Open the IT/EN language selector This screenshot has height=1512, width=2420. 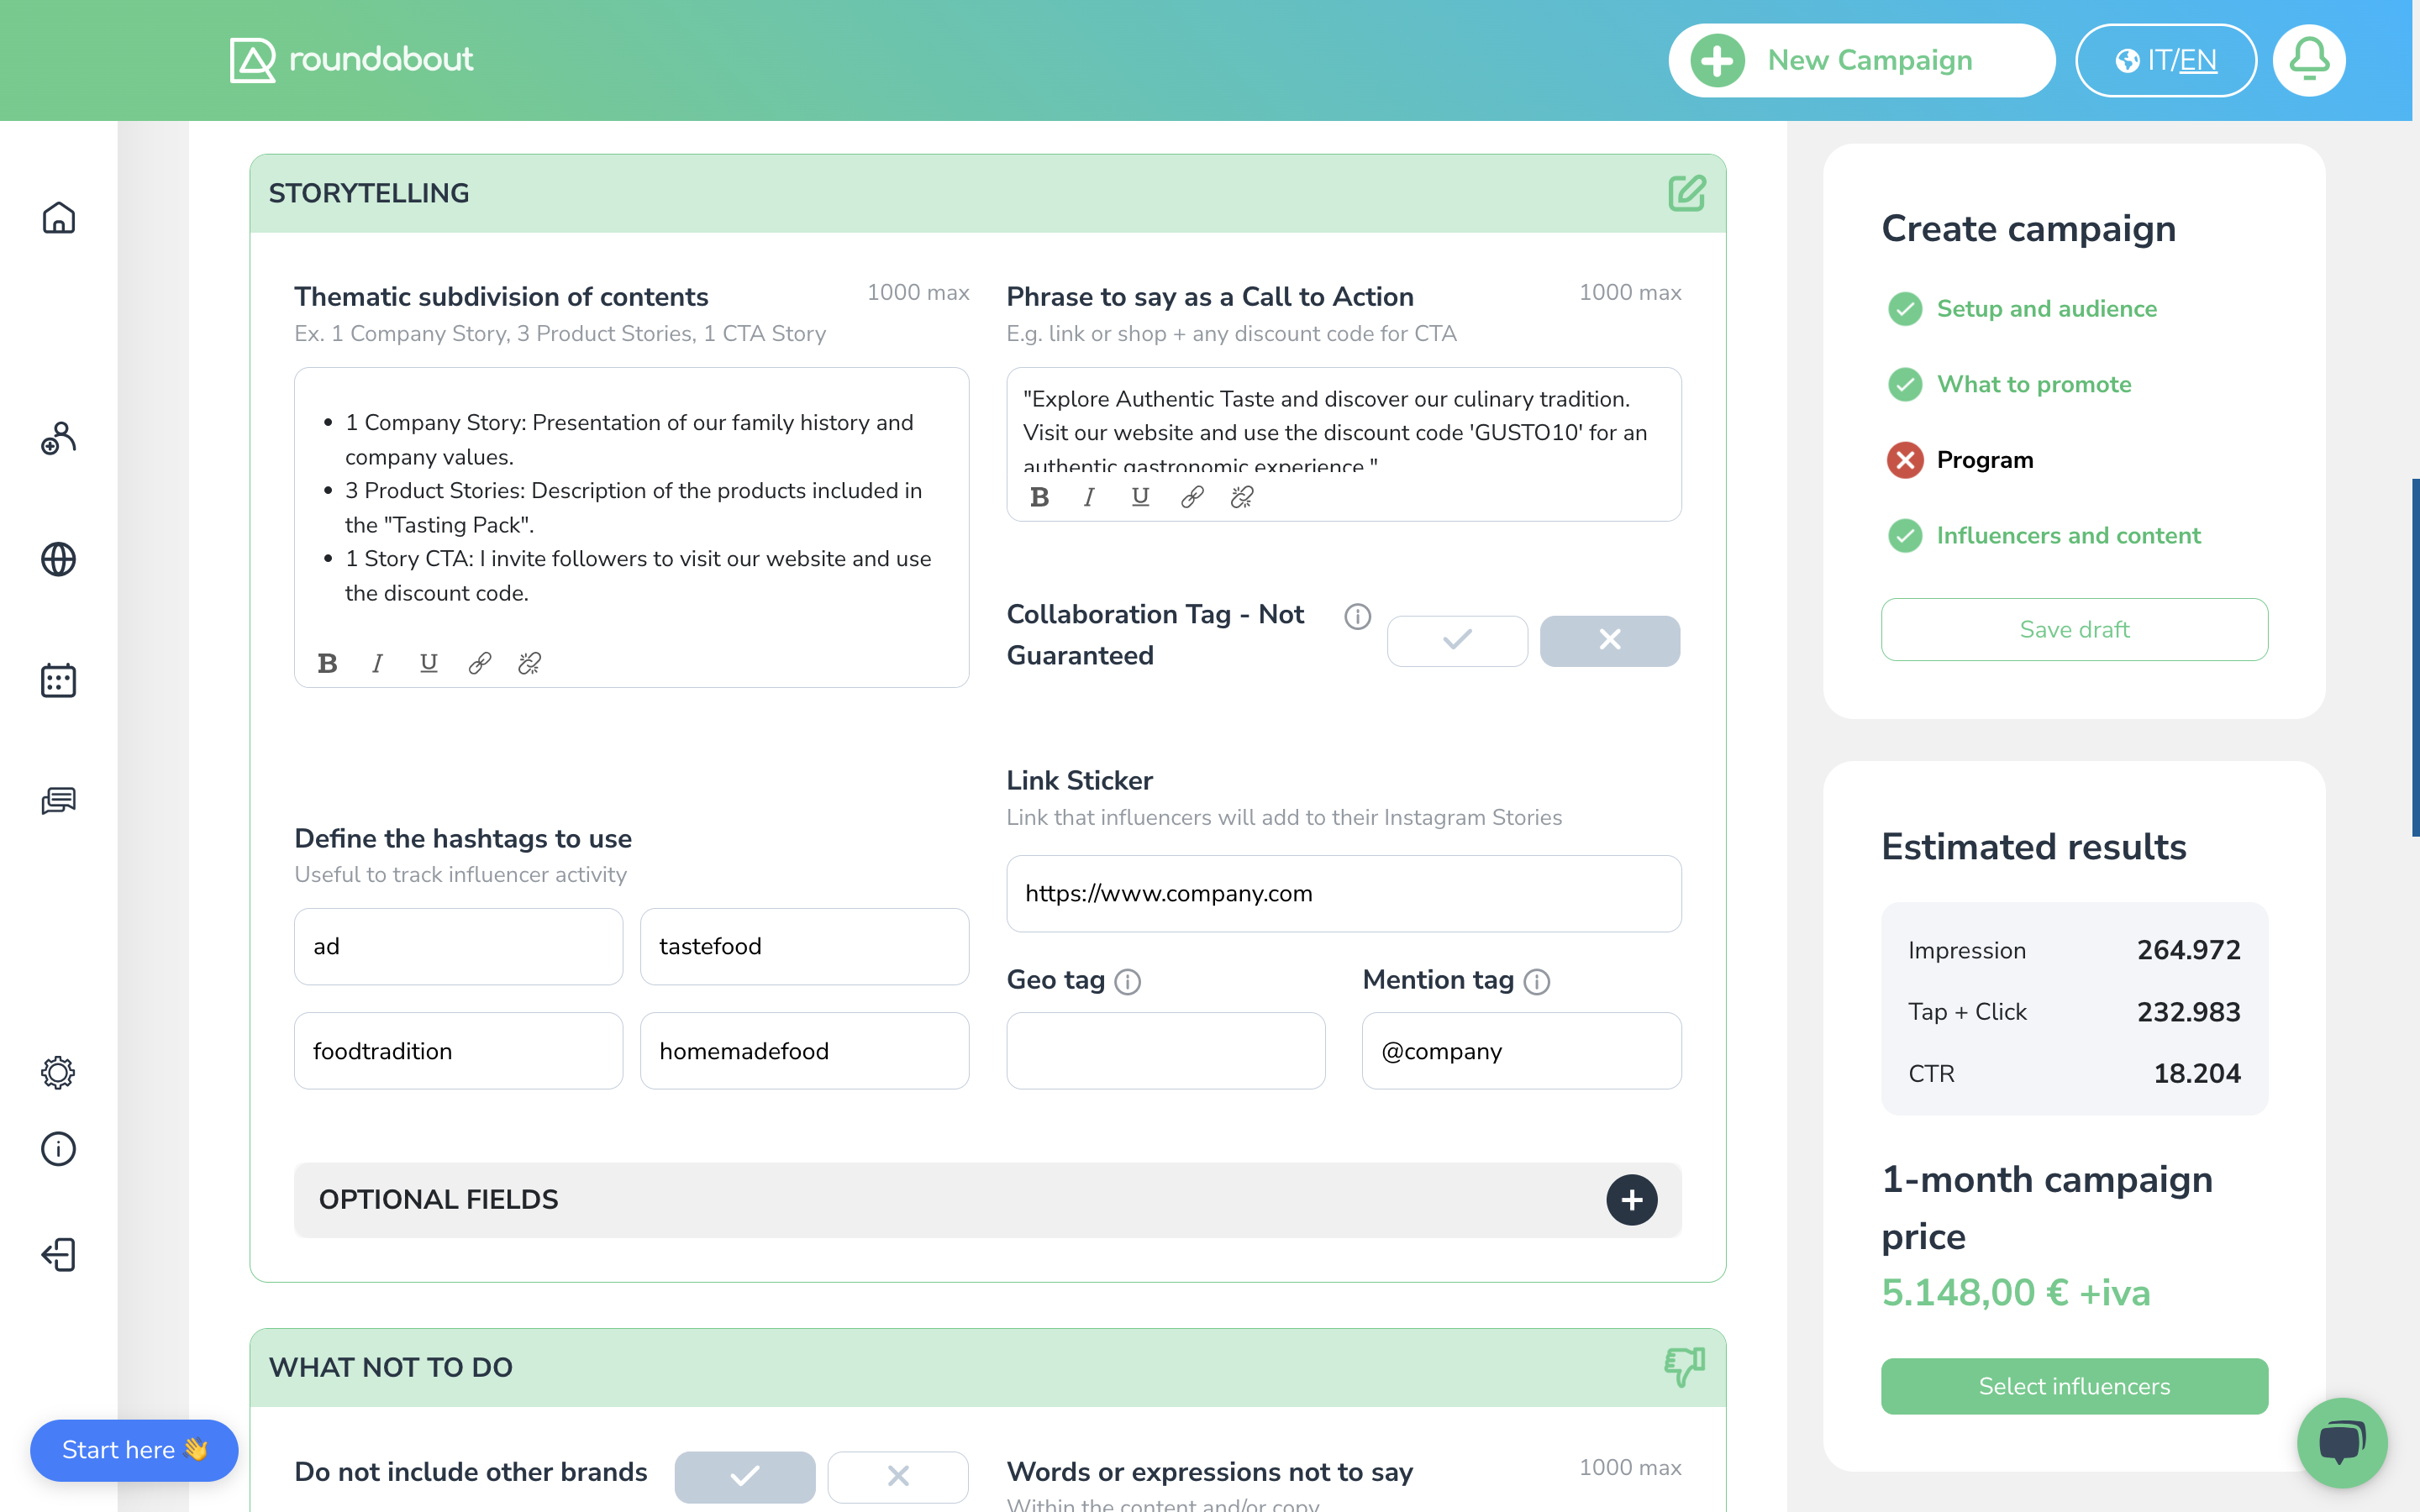(x=2165, y=60)
